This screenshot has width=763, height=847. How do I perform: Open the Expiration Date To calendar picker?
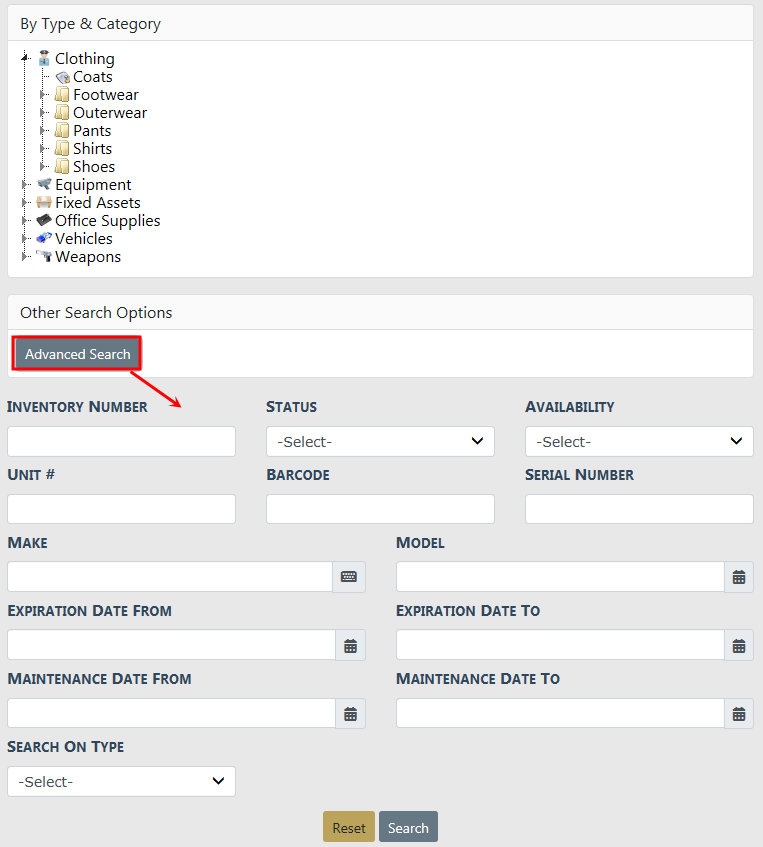738,646
